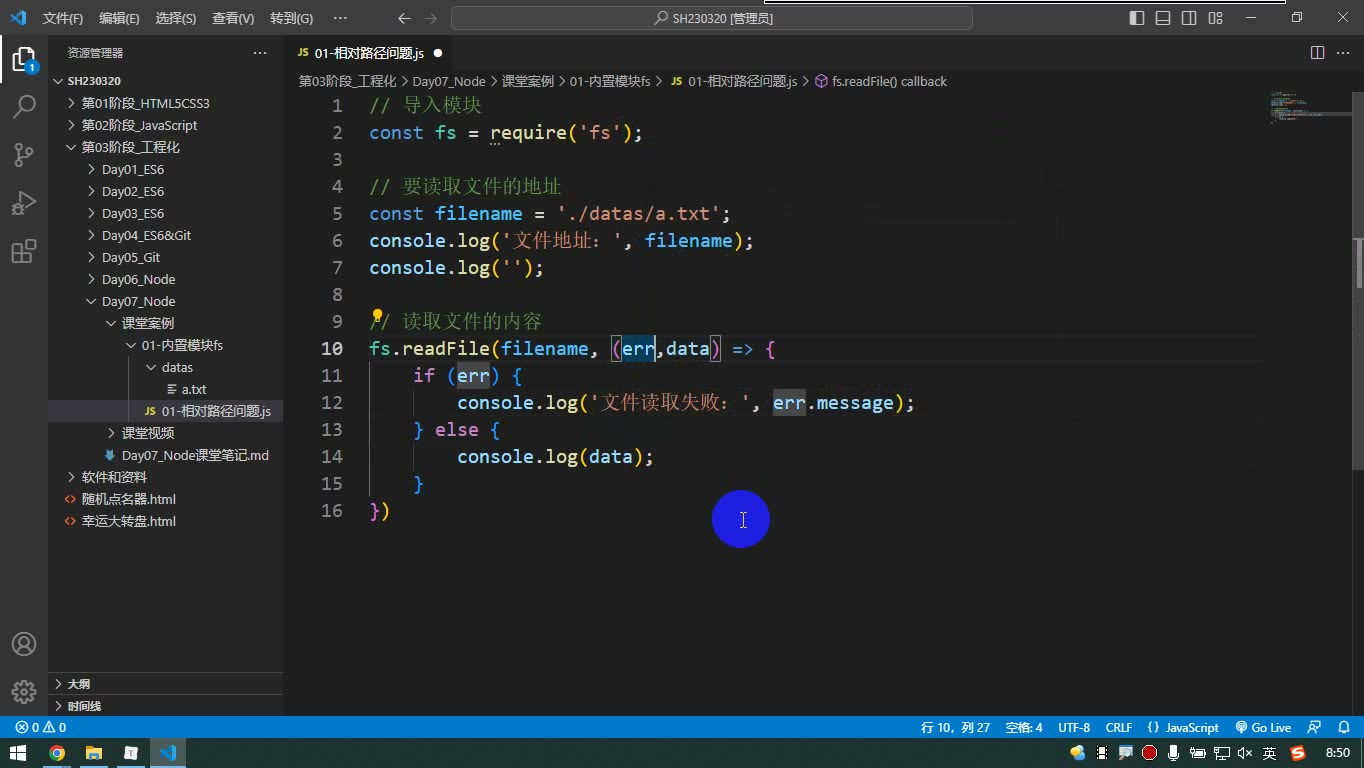Open the Accounts menu icon
Viewport: 1364px width, 768px height.
coord(24,644)
